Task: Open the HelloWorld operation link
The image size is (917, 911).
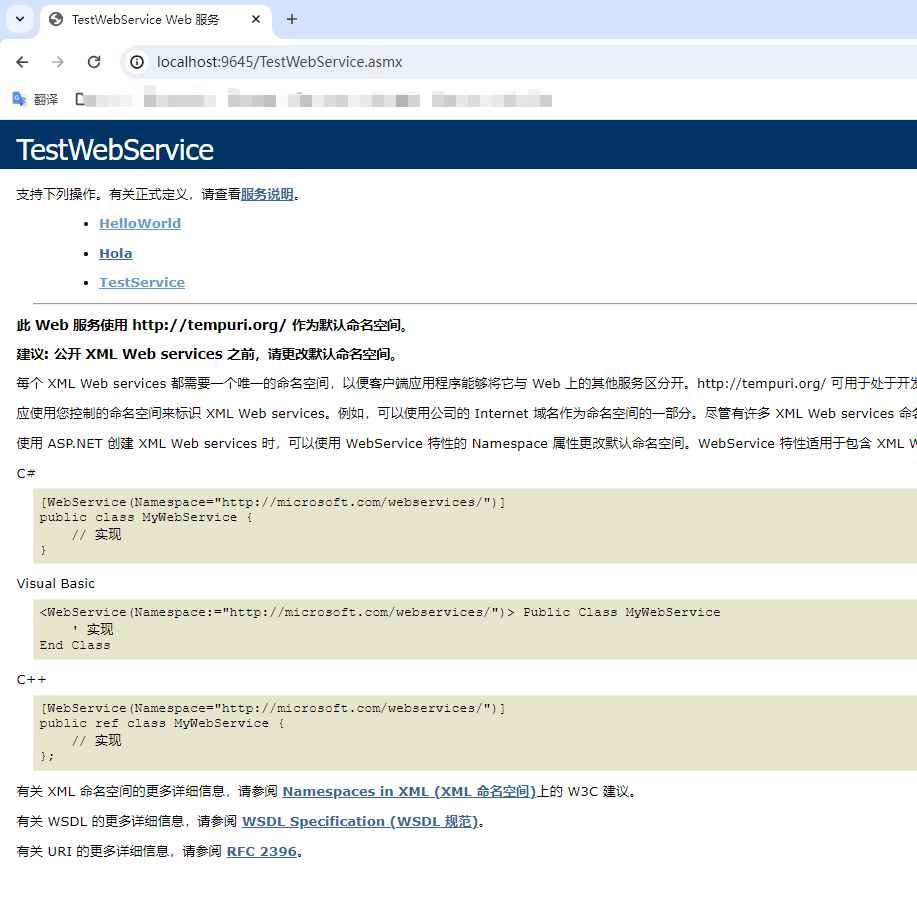Action: pos(140,224)
